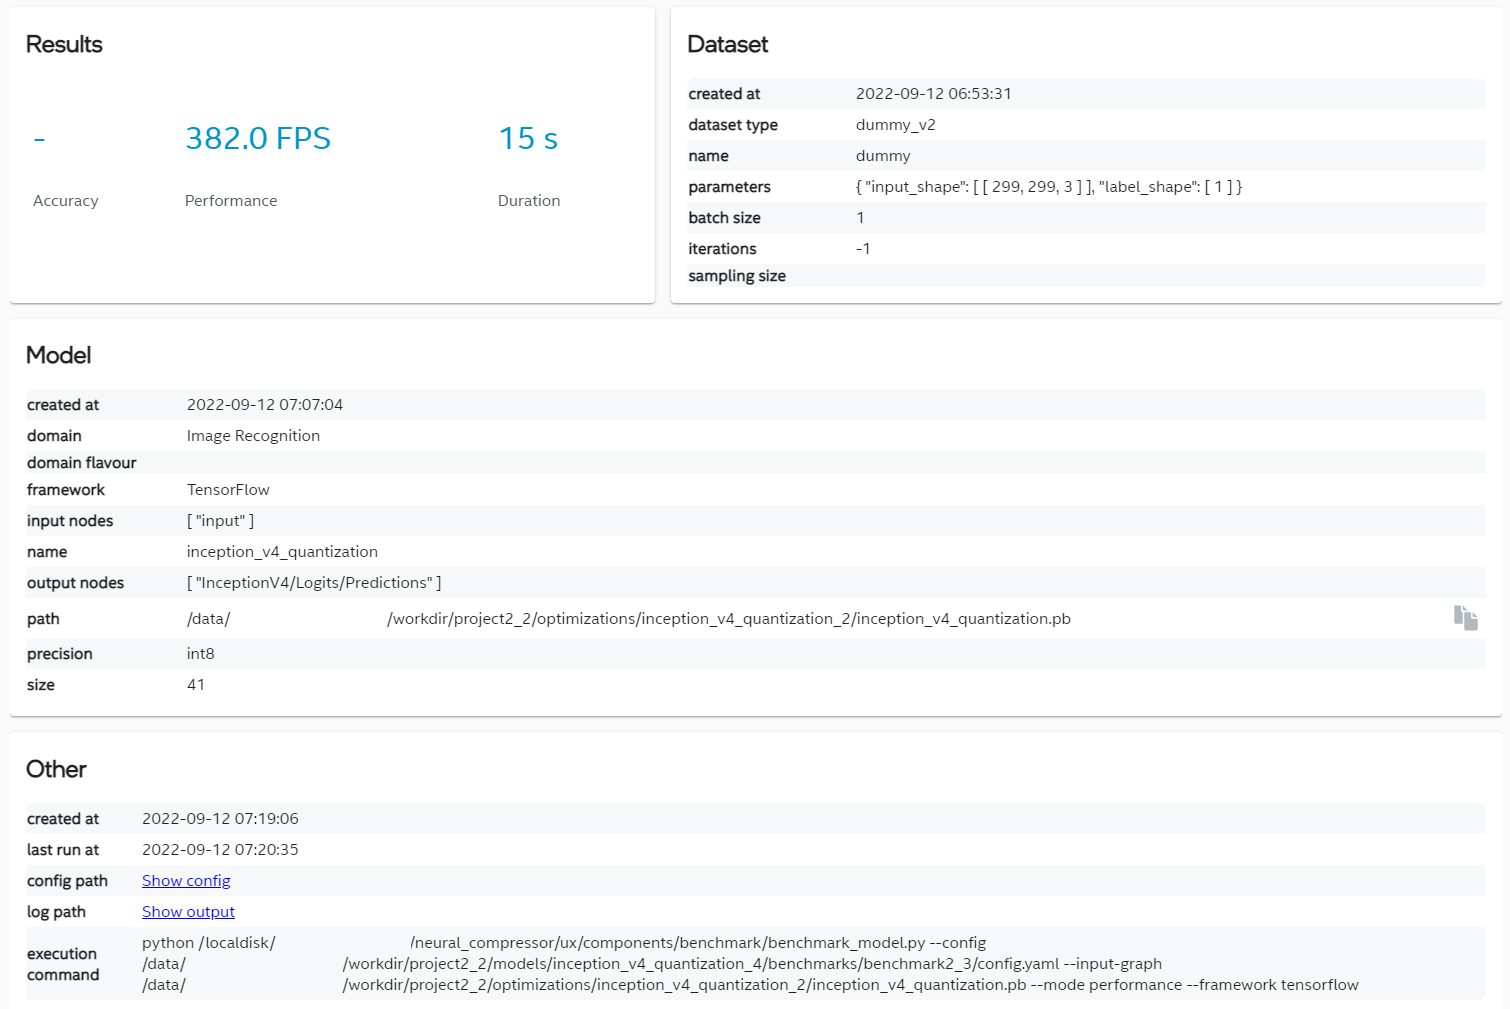Screen dimensions: 1510x1009
Task: Select dataset created date 2022-09-12 06:53:31
Action: [x=934, y=93]
